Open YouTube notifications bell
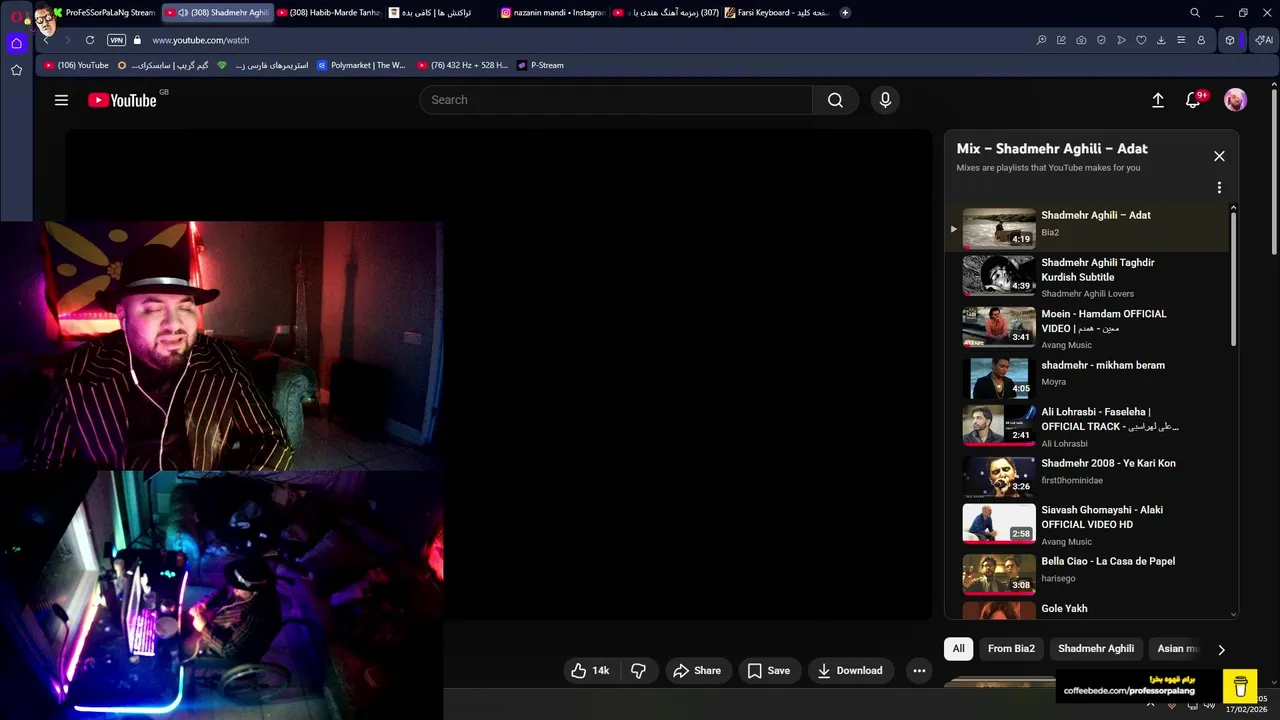Image resolution: width=1280 pixels, height=720 pixels. (x=1193, y=100)
